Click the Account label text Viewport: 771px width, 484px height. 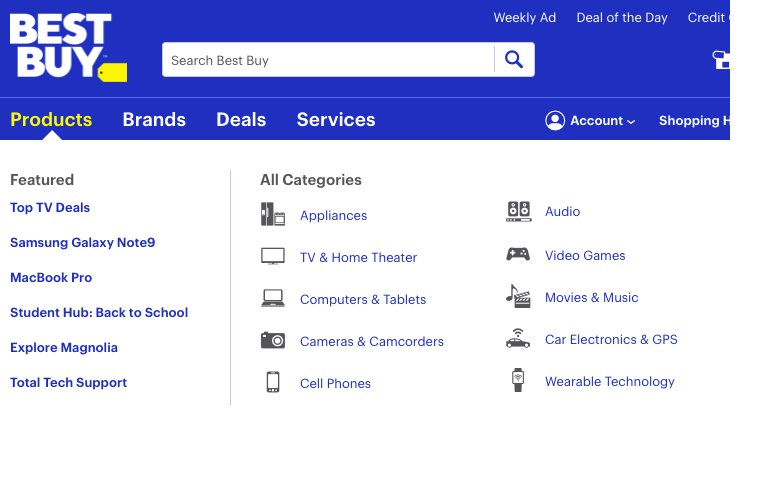596,121
